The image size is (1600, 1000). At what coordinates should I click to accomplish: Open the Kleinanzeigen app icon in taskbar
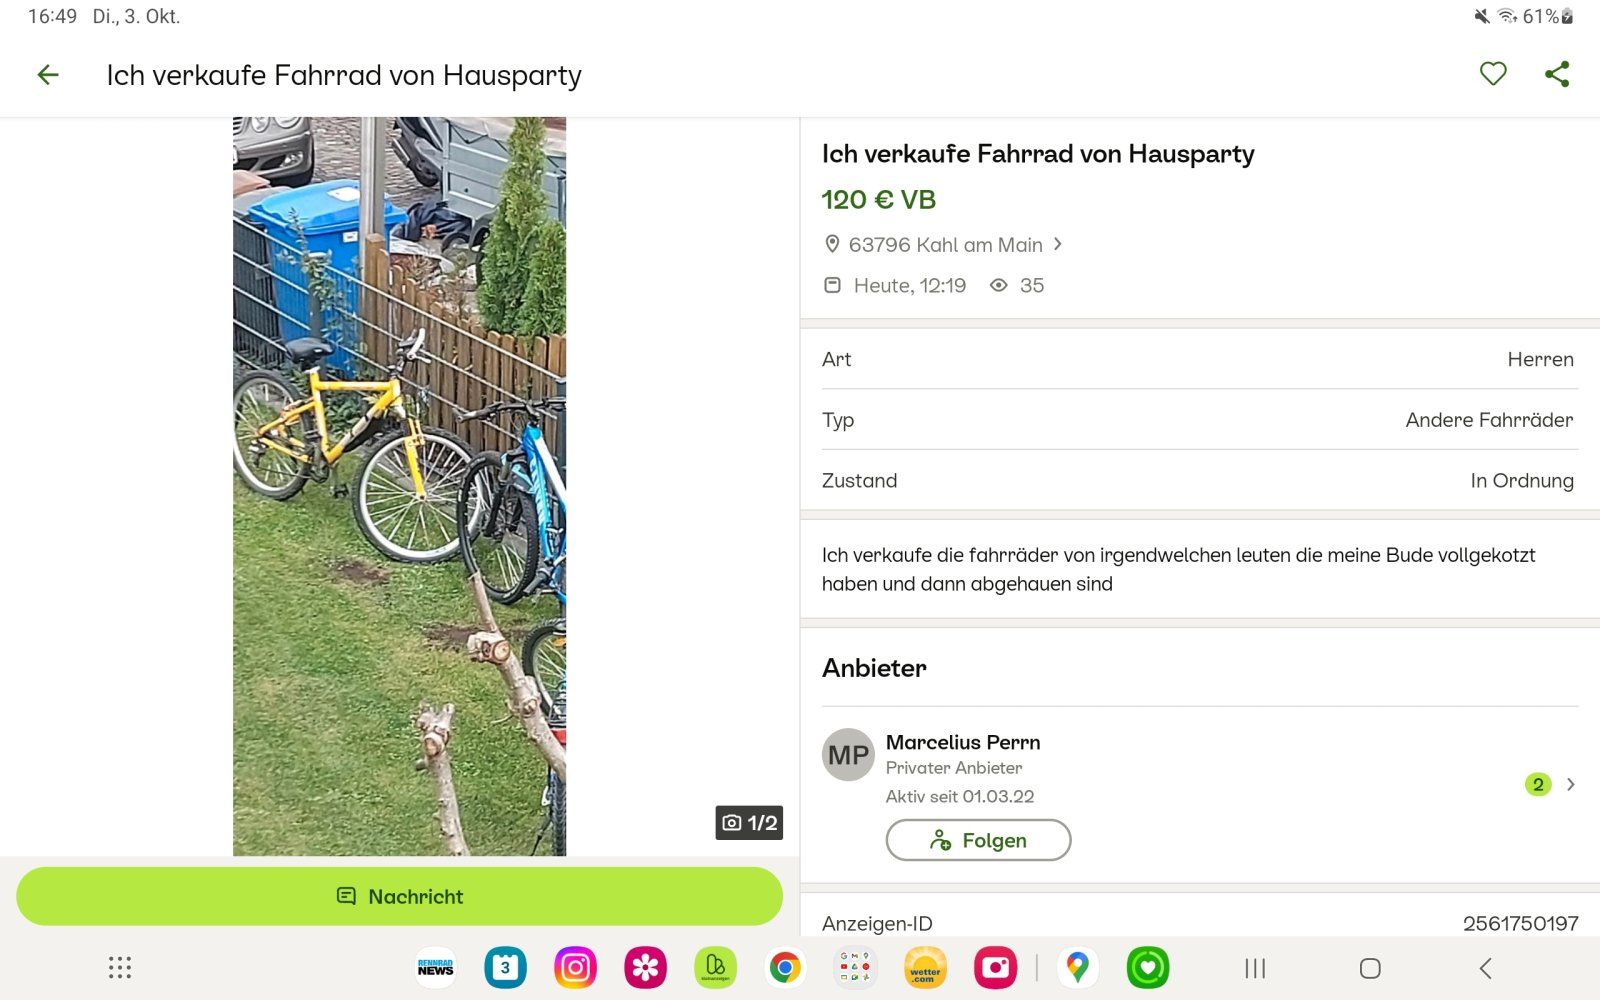click(715, 968)
